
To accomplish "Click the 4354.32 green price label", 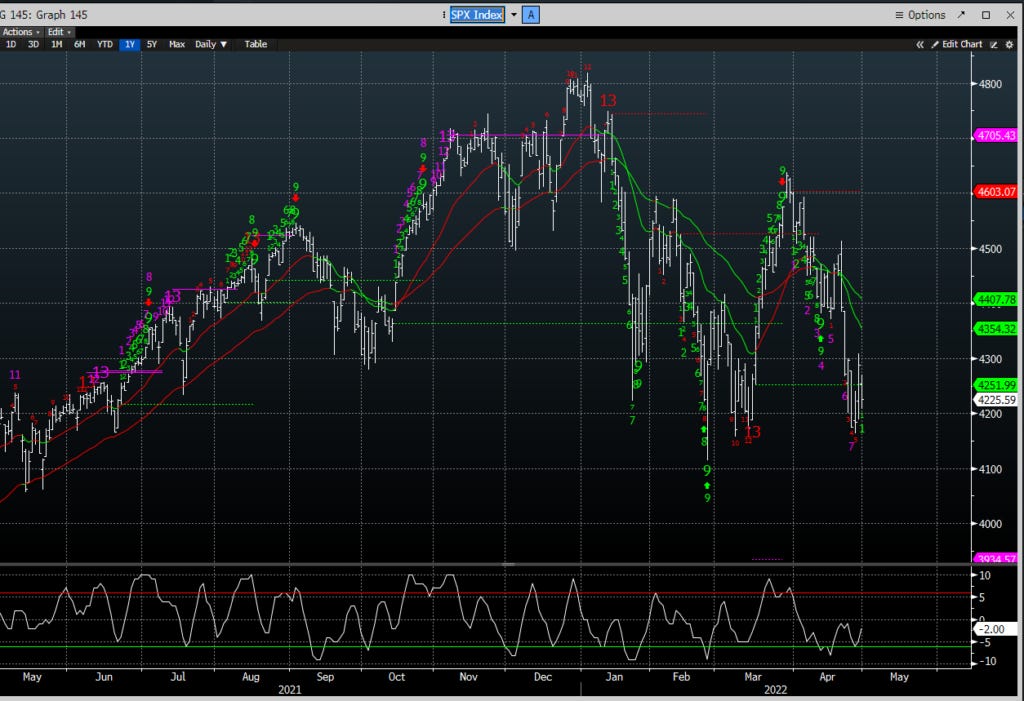I will (x=996, y=329).
